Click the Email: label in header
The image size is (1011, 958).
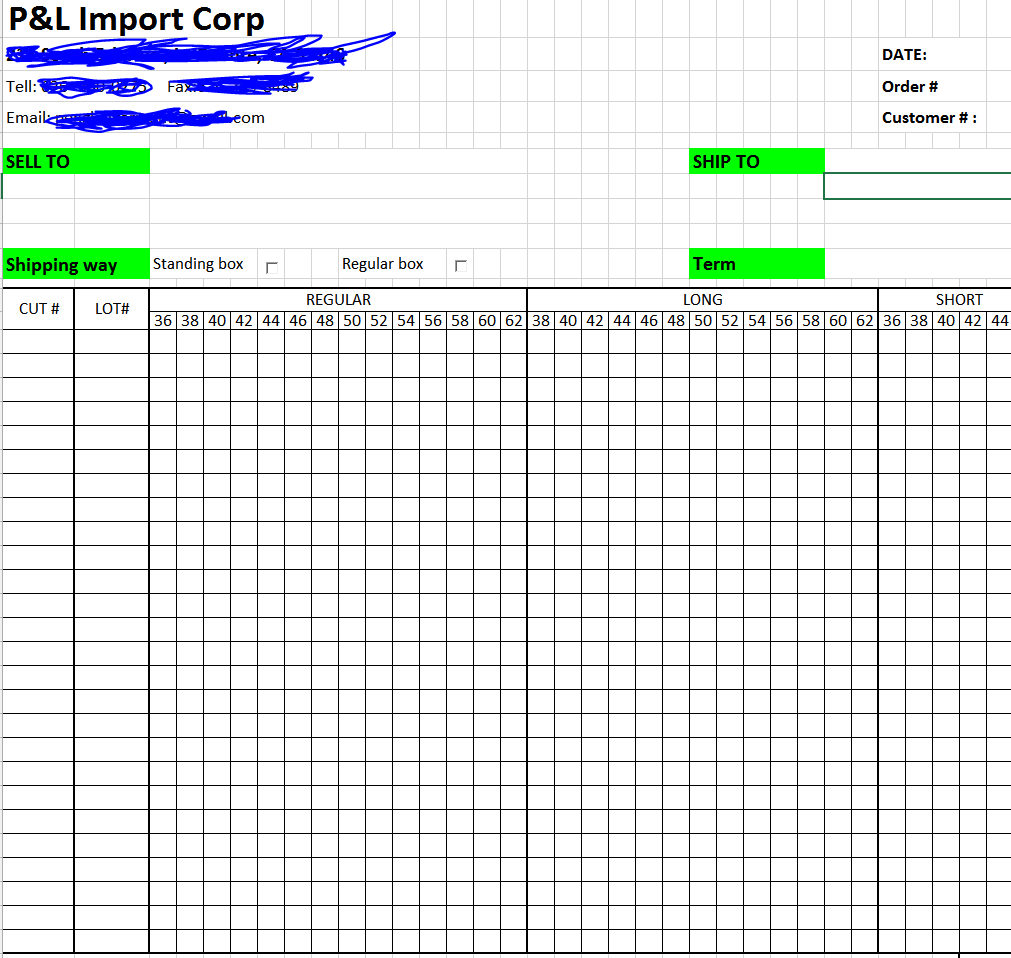pos(28,118)
